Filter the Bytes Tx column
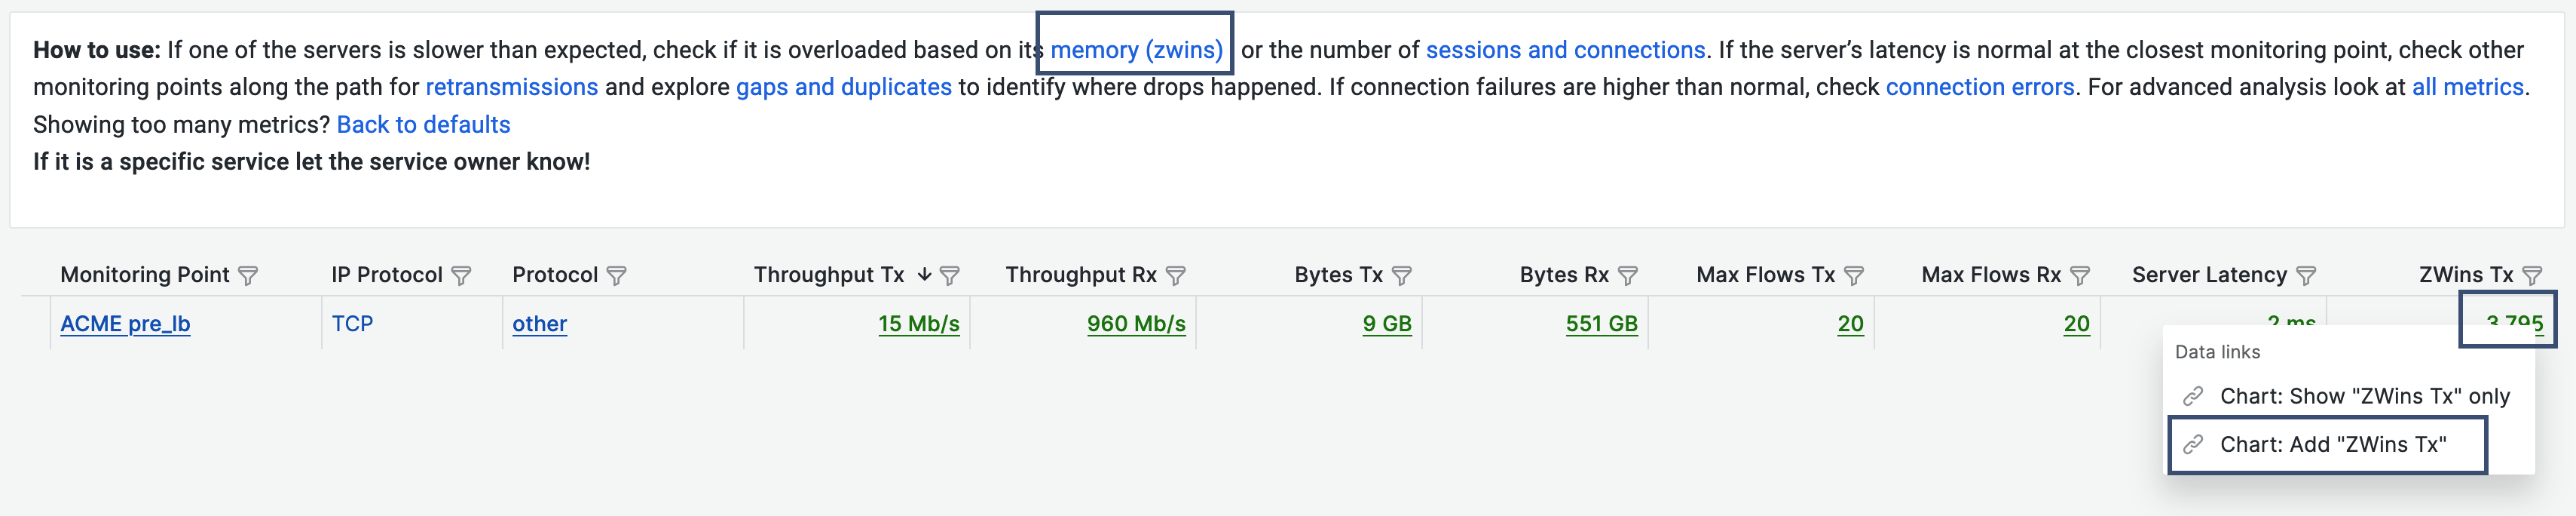Image resolution: width=2576 pixels, height=516 pixels. point(1402,275)
